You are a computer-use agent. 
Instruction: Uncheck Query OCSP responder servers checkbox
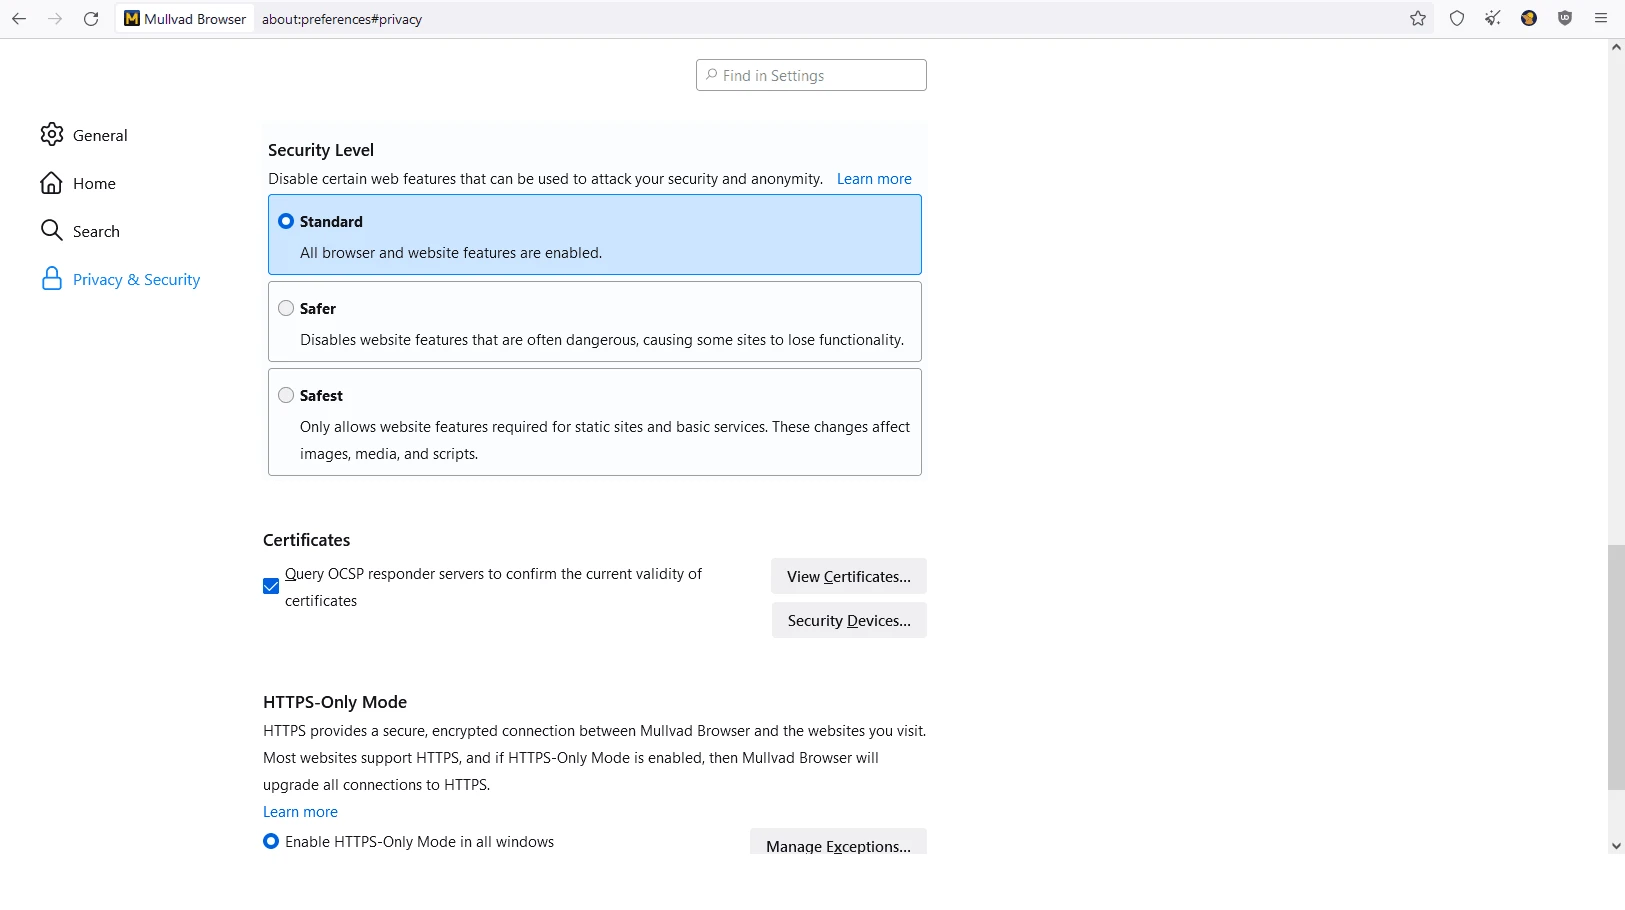(271, 586)
